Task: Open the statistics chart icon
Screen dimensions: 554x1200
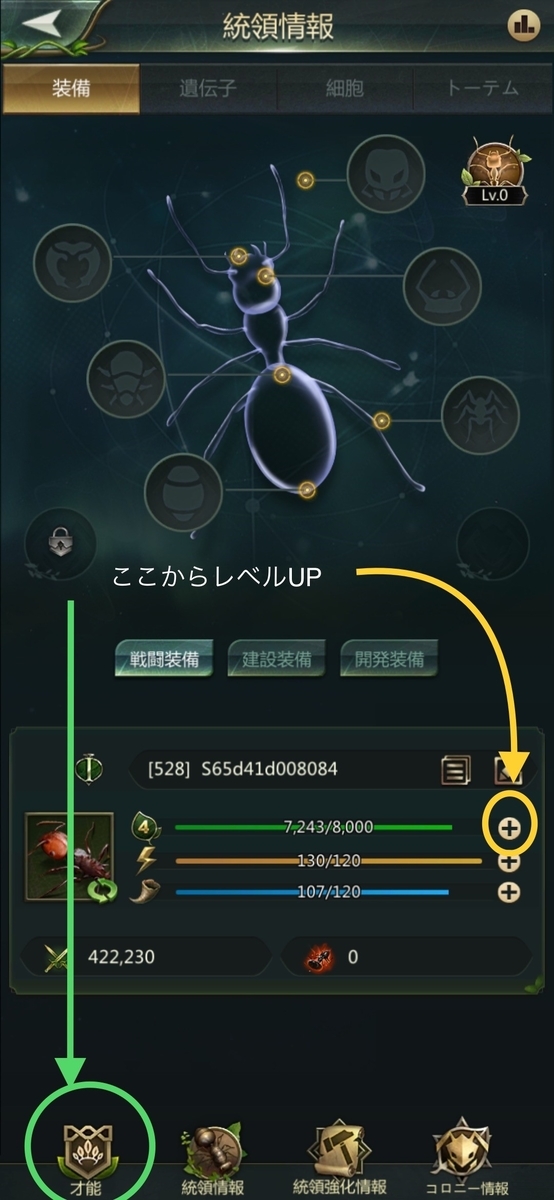Action: pyautogui.click(x=523, y=26)
